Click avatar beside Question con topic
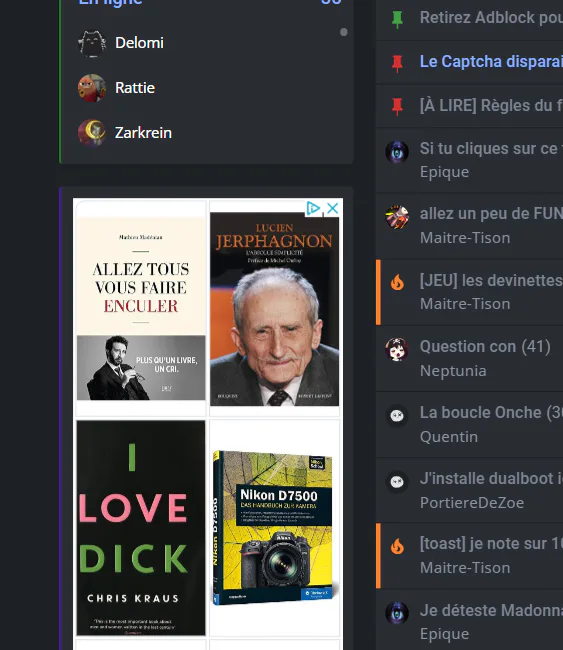 click(397, 349)
